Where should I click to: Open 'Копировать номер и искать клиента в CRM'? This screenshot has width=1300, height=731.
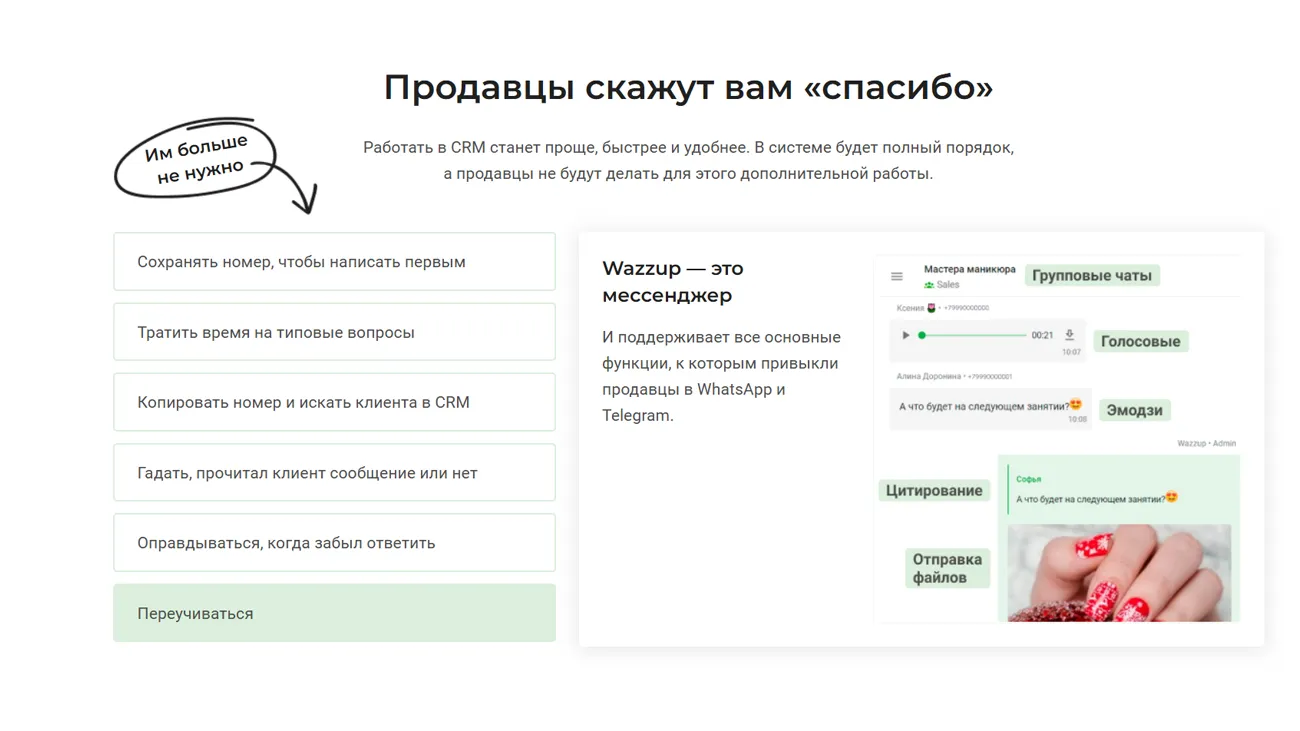pos(334,402)
